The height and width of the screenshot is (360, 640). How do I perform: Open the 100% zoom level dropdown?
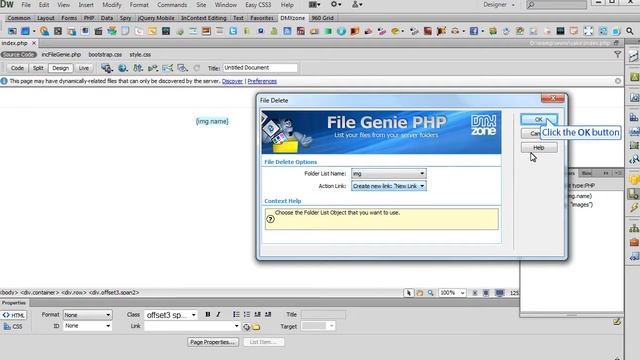pos(452,293)
